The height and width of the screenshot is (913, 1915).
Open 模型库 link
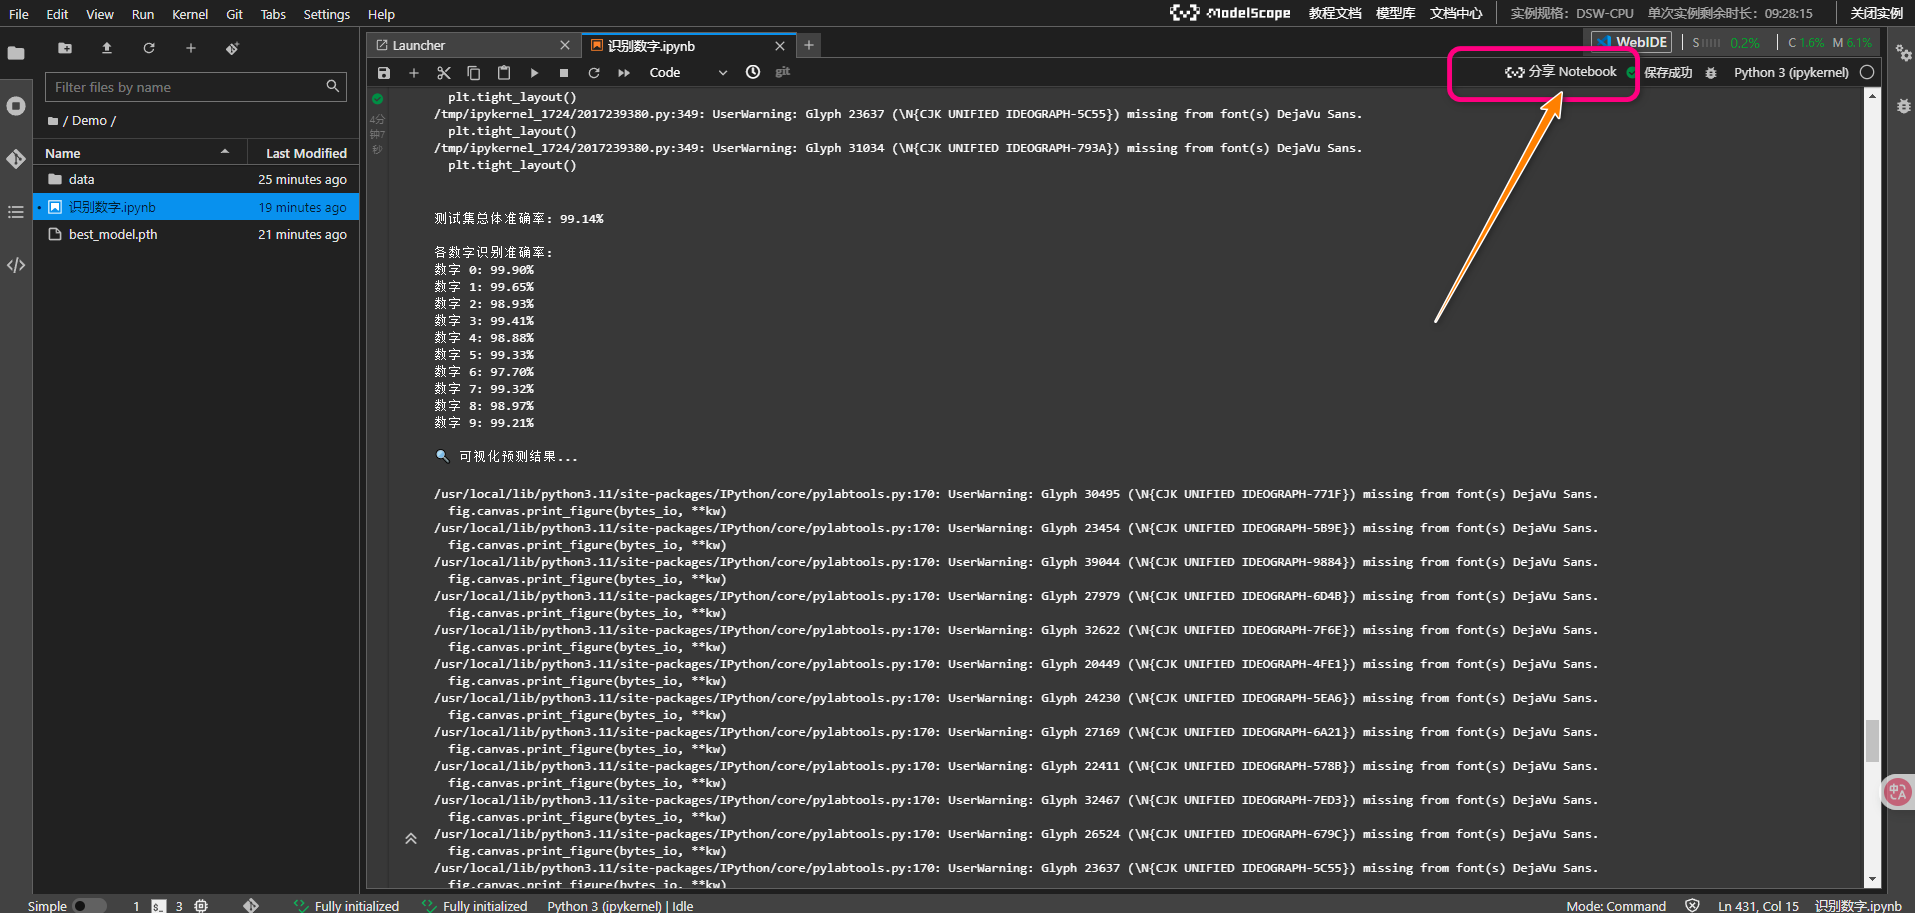[1395, 13]
